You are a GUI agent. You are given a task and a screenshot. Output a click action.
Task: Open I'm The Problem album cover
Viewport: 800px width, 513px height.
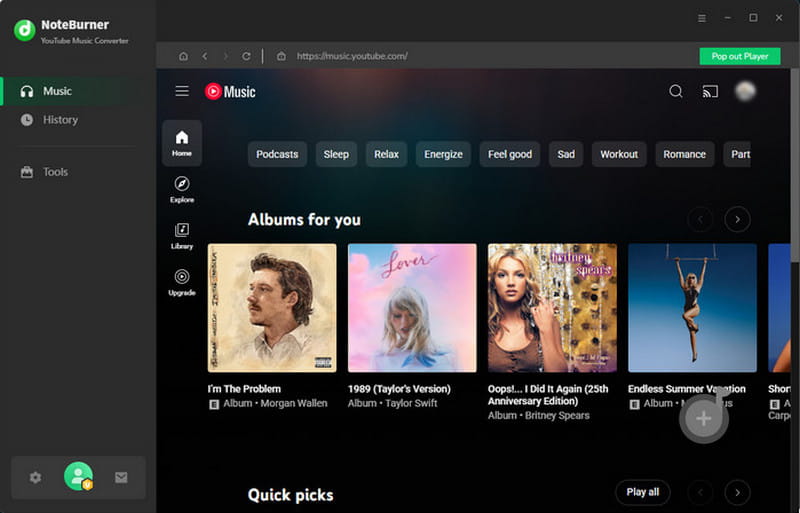pos(272,308)
